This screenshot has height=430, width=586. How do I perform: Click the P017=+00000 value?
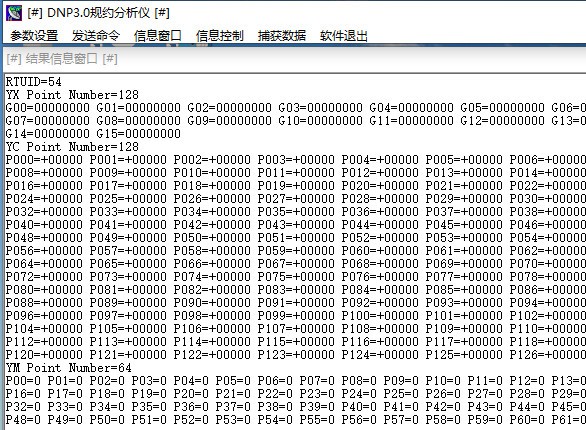point(128,186)
